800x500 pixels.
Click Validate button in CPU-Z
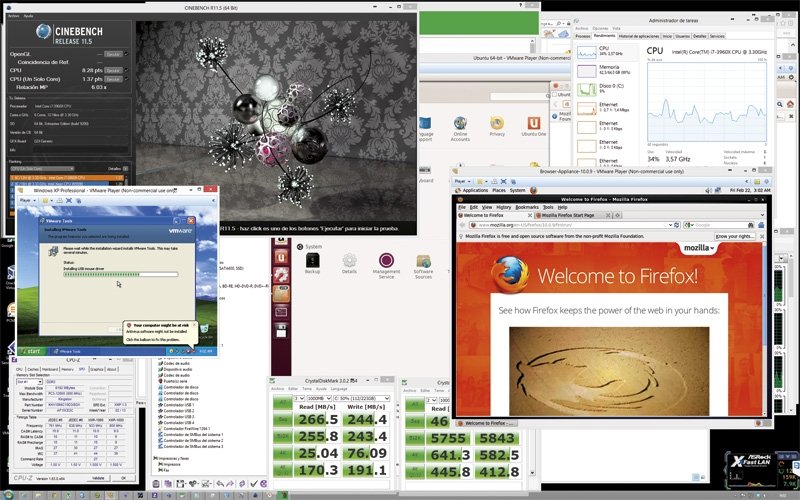pos(98,479)
